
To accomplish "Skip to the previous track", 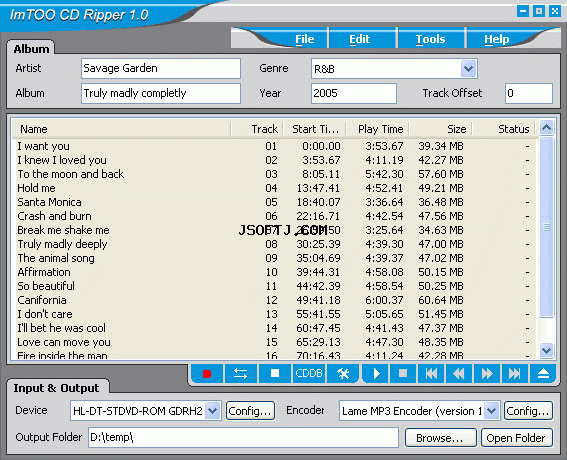I will 431,373.
